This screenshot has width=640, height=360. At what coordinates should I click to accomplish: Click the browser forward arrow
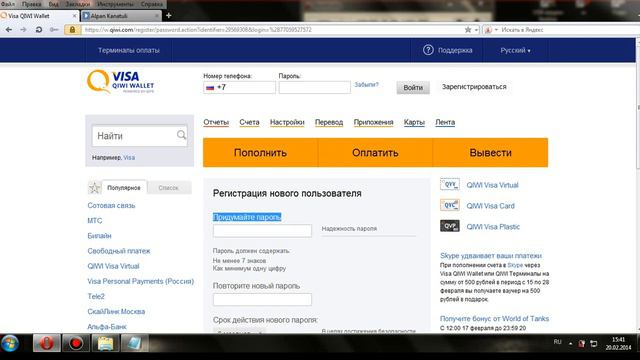coord(23,30)
